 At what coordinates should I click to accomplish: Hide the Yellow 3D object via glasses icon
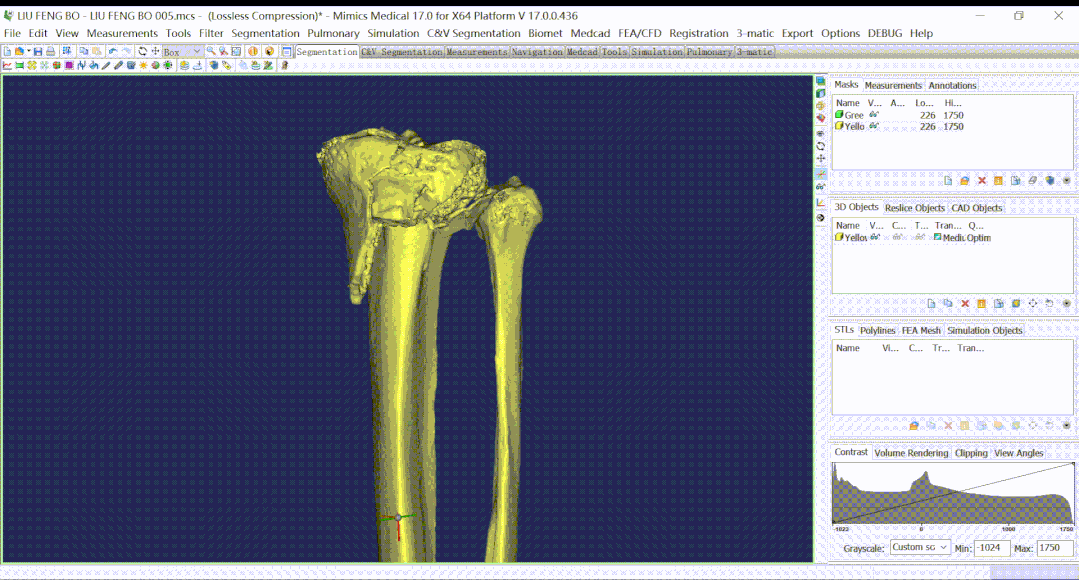(875, 238)
